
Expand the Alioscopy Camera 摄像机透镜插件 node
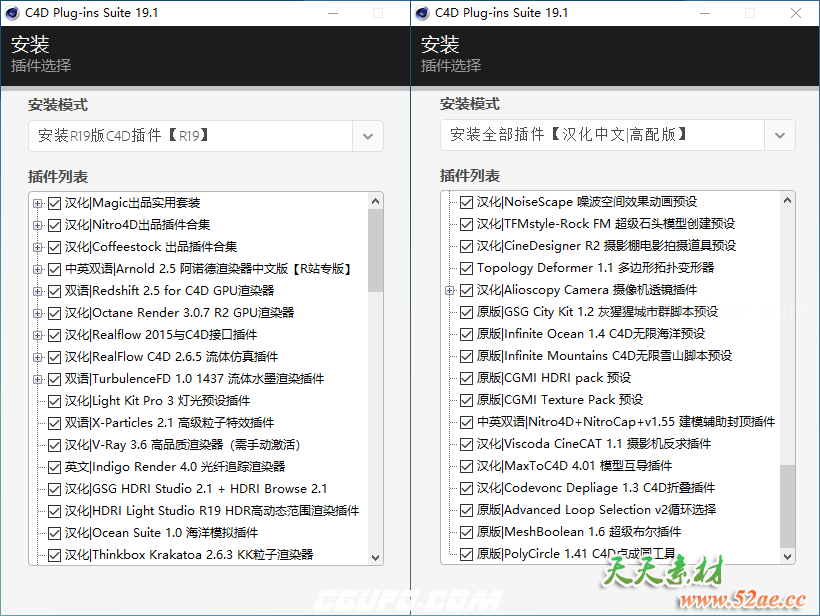click(x=450, y=290)
